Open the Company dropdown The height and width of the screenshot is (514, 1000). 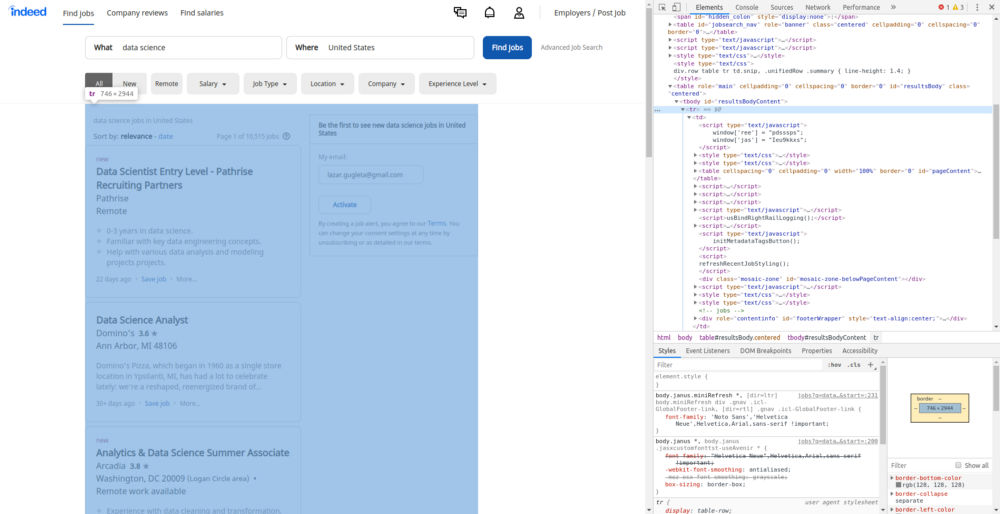tap(386, 84)
